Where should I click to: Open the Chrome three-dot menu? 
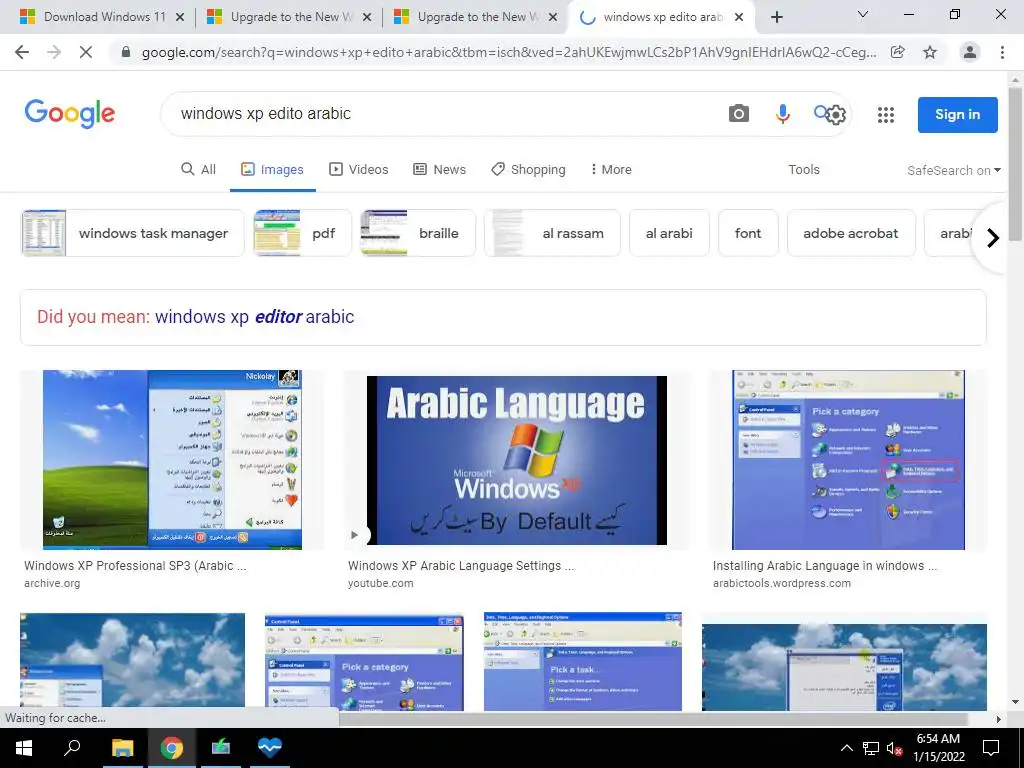(x=1002, y=52)
